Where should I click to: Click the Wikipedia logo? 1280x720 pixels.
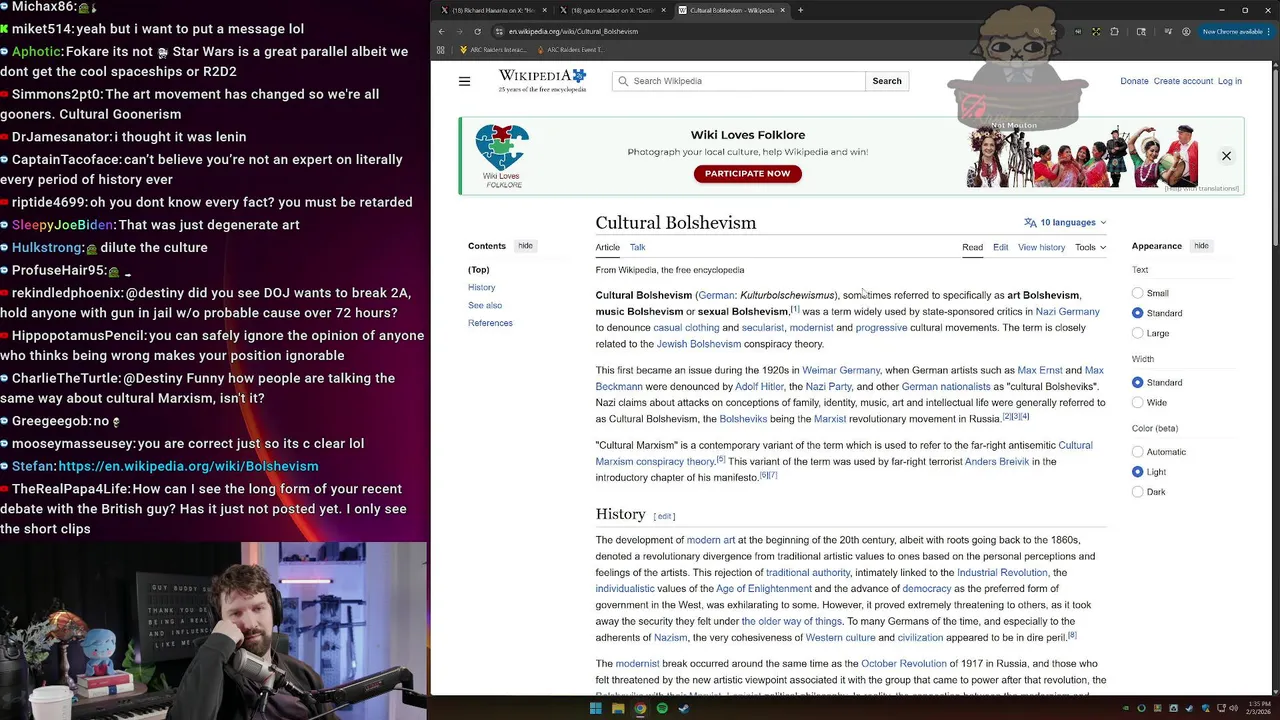pos(542,80)
